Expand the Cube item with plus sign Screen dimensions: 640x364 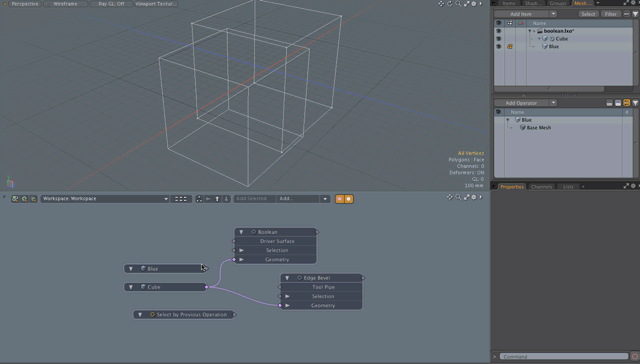[539, 39]
